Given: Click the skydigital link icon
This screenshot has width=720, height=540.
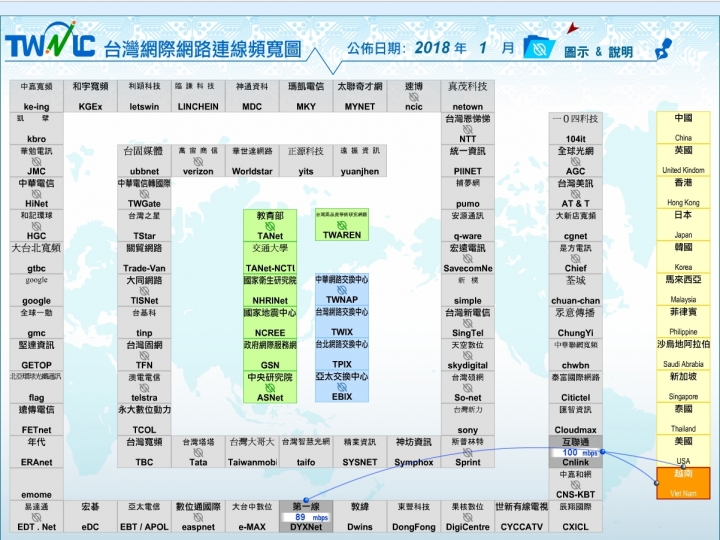Looking at the screenshot, I should click(467, 355).
